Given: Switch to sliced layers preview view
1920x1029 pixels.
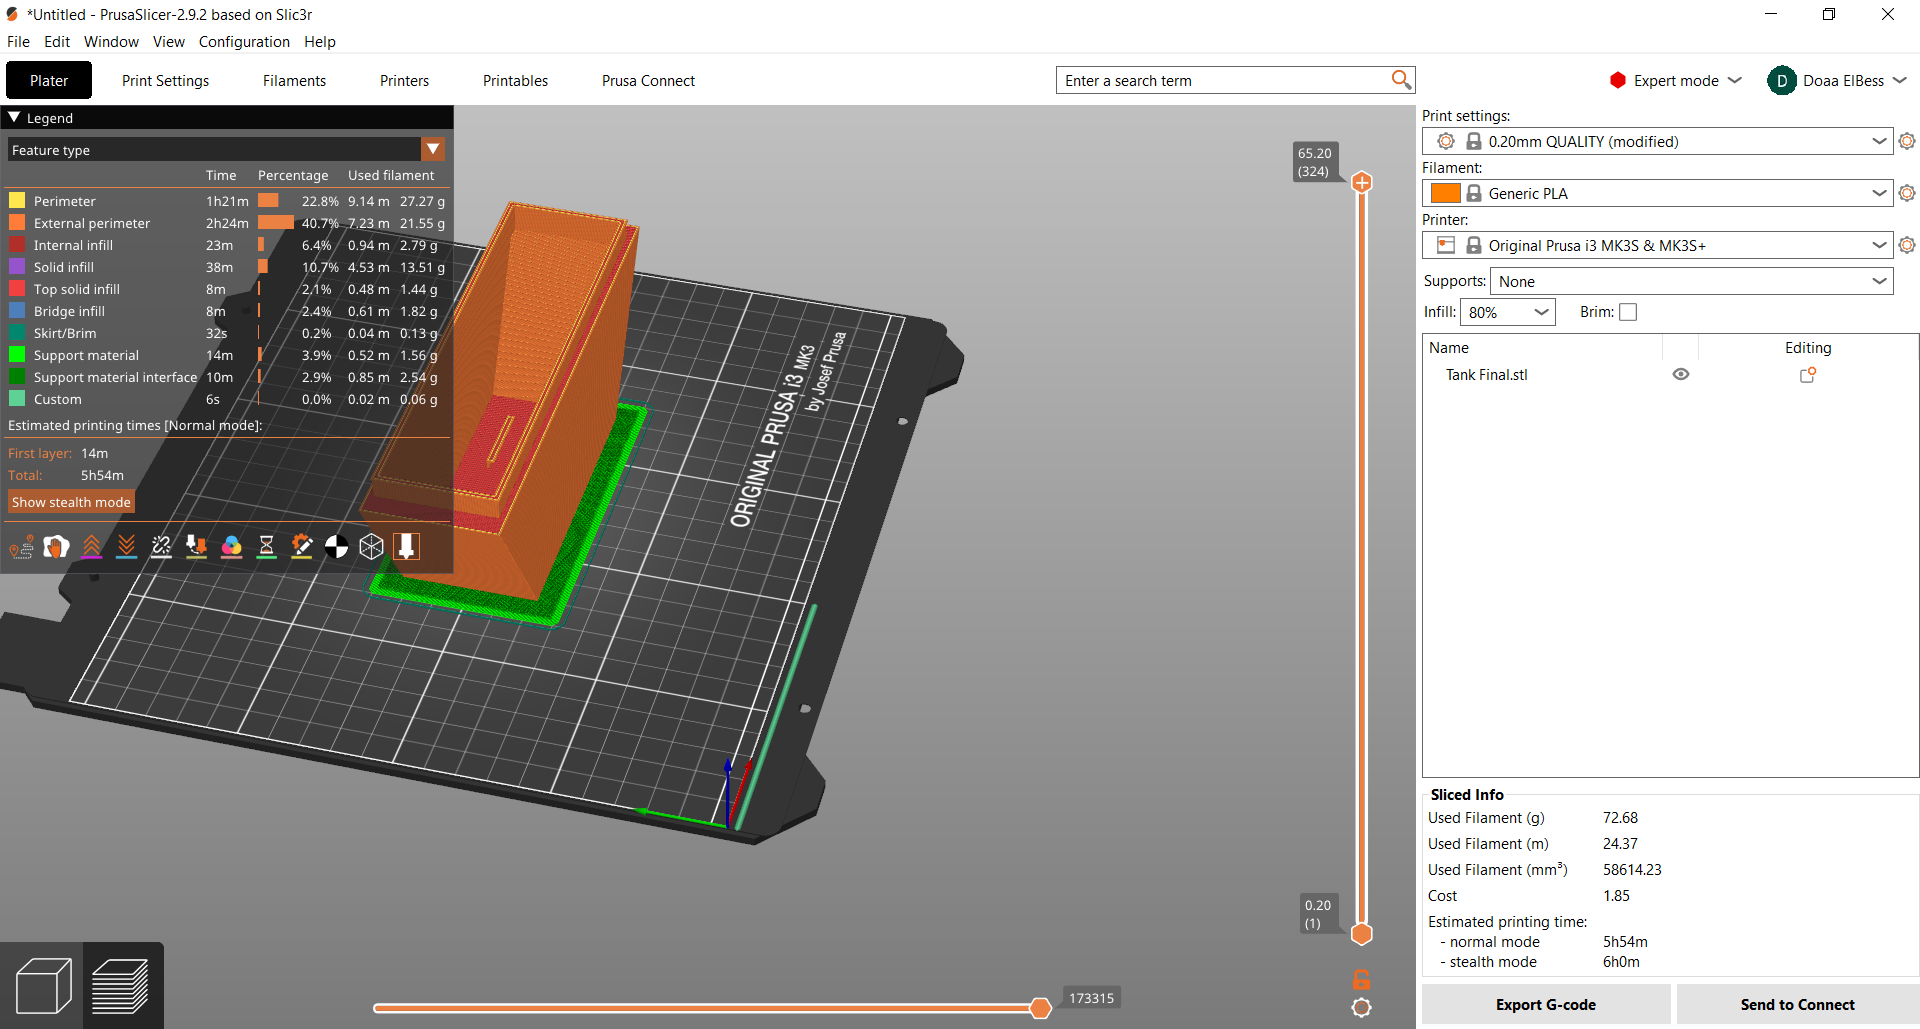Looking at the screenshot, I should point(122,986).
